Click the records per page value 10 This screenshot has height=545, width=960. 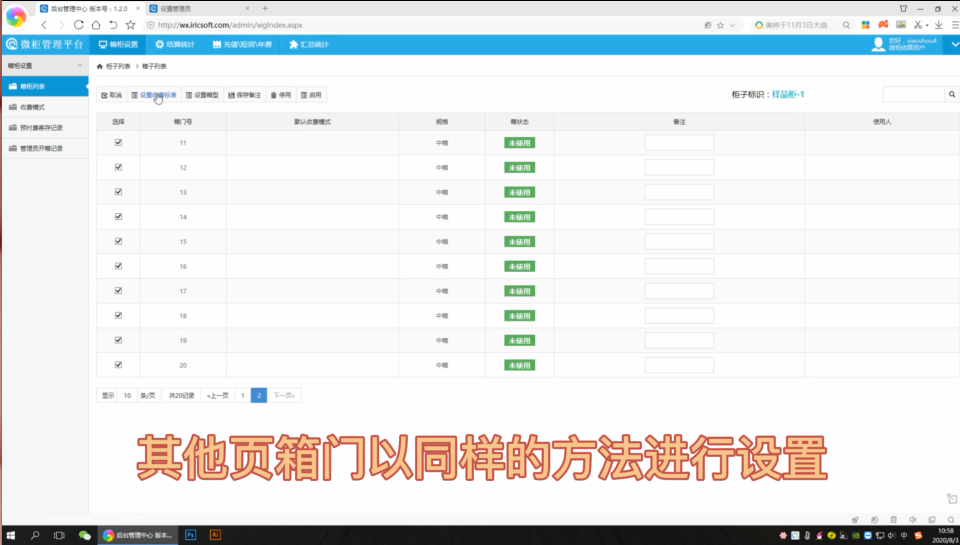pos(127,396)
